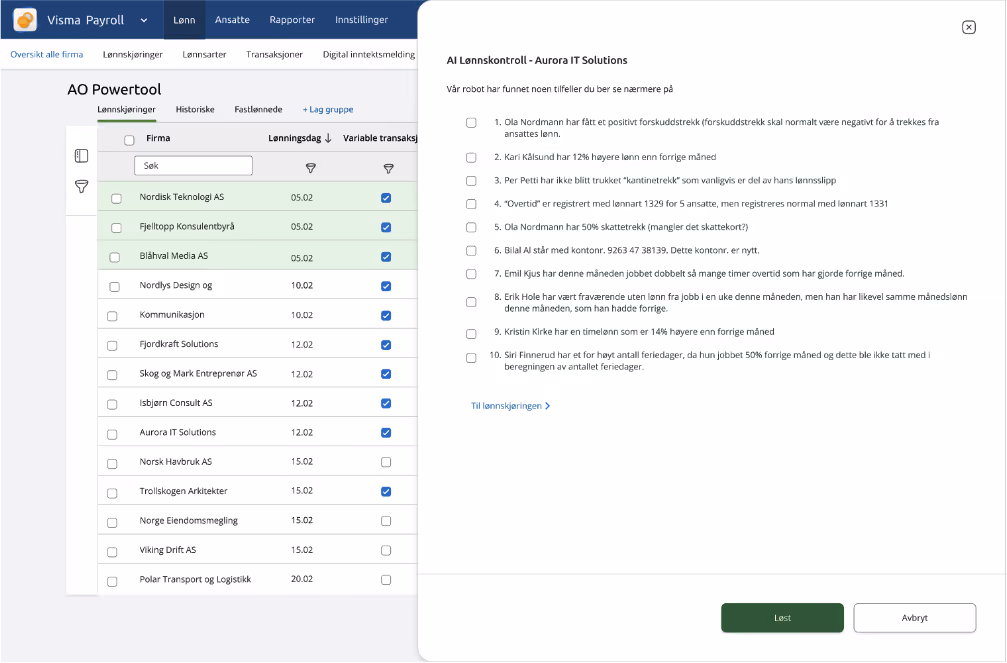Uncheck variable transaksjoner for Trollskogen Arkitekter
Screen dimensions: 1007x663
point(386,491)
